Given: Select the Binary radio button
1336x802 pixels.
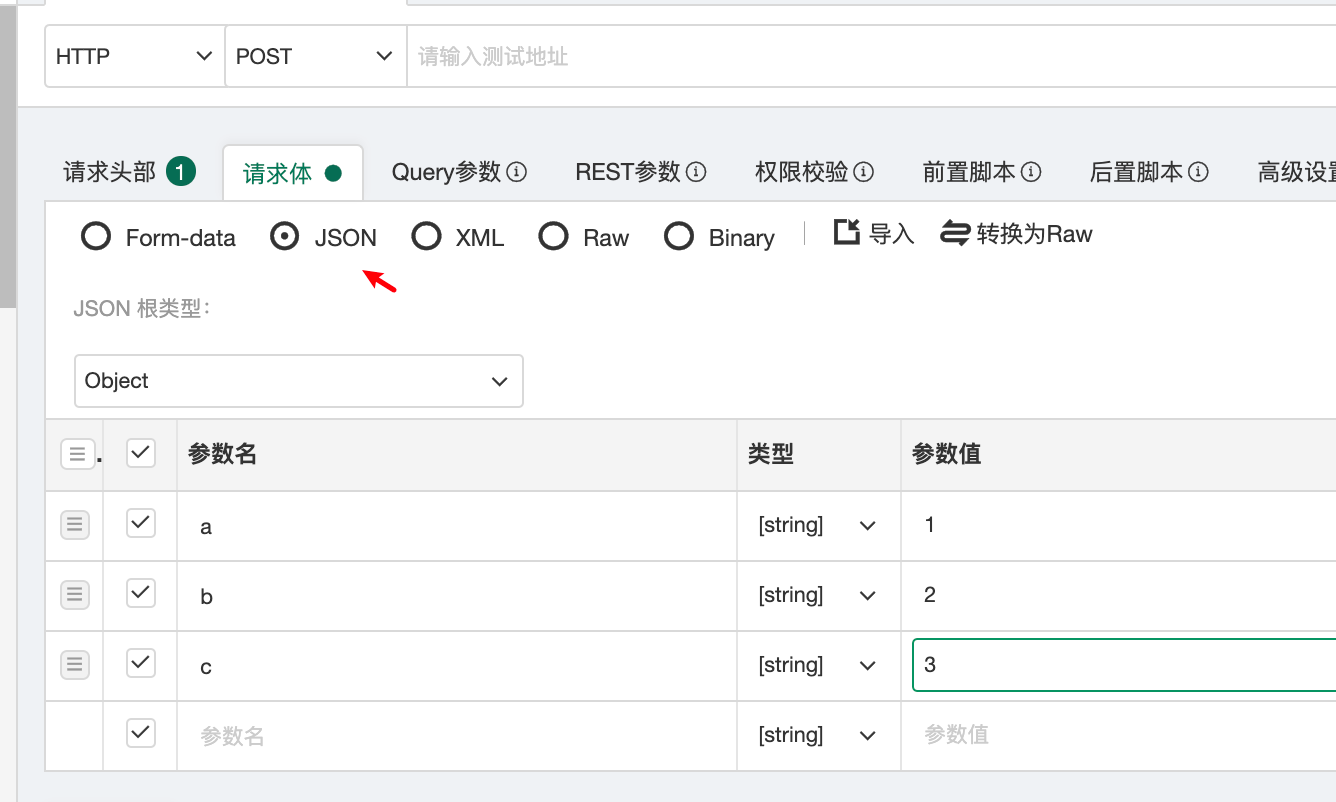Looking at the screenshot, I should tap(680, 237).
